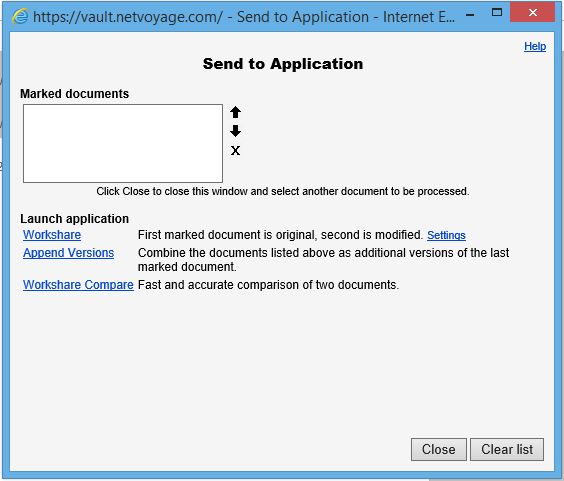Launch Workshare Compare

click(78, 285)
